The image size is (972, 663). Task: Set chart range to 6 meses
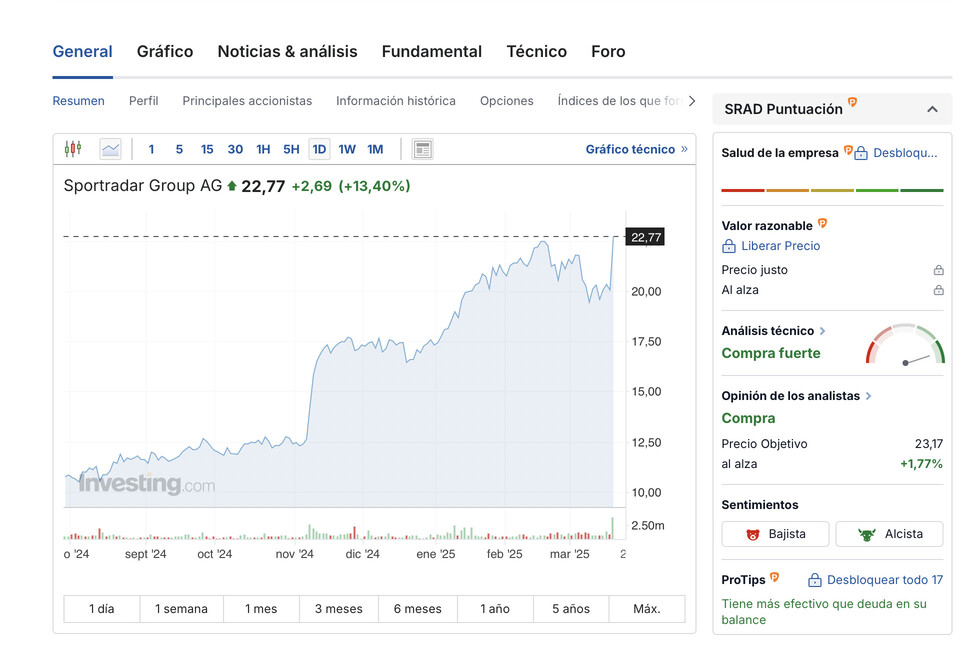(x=418, y=608)
